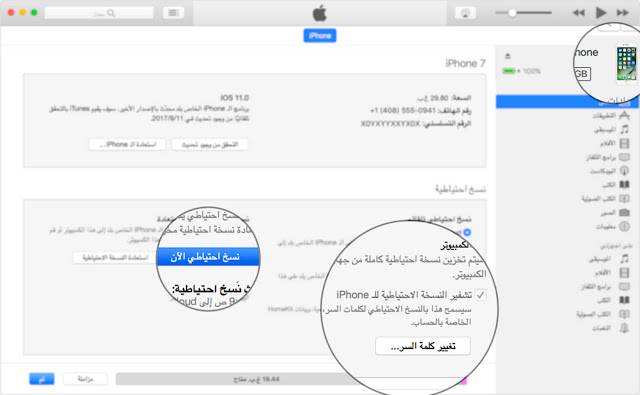Image resolution: width=640 pixels, height=395 pixels.
Task: Open Apps (التطبيقات) in the settings sidebar
Action: (611, 115)
